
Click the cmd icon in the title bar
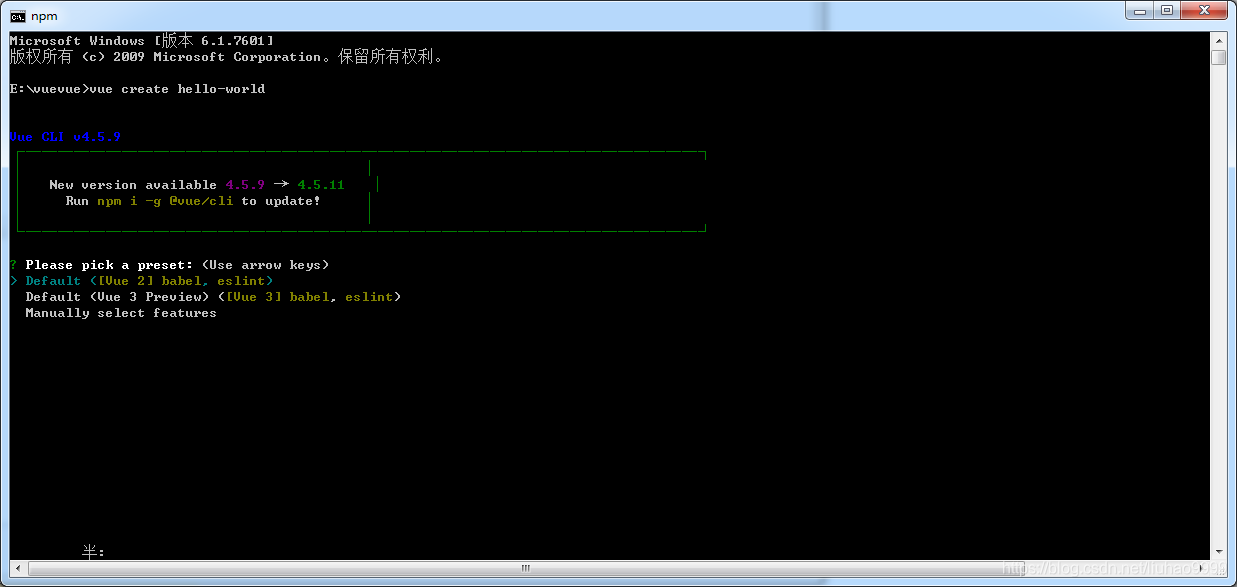point(18,16)
